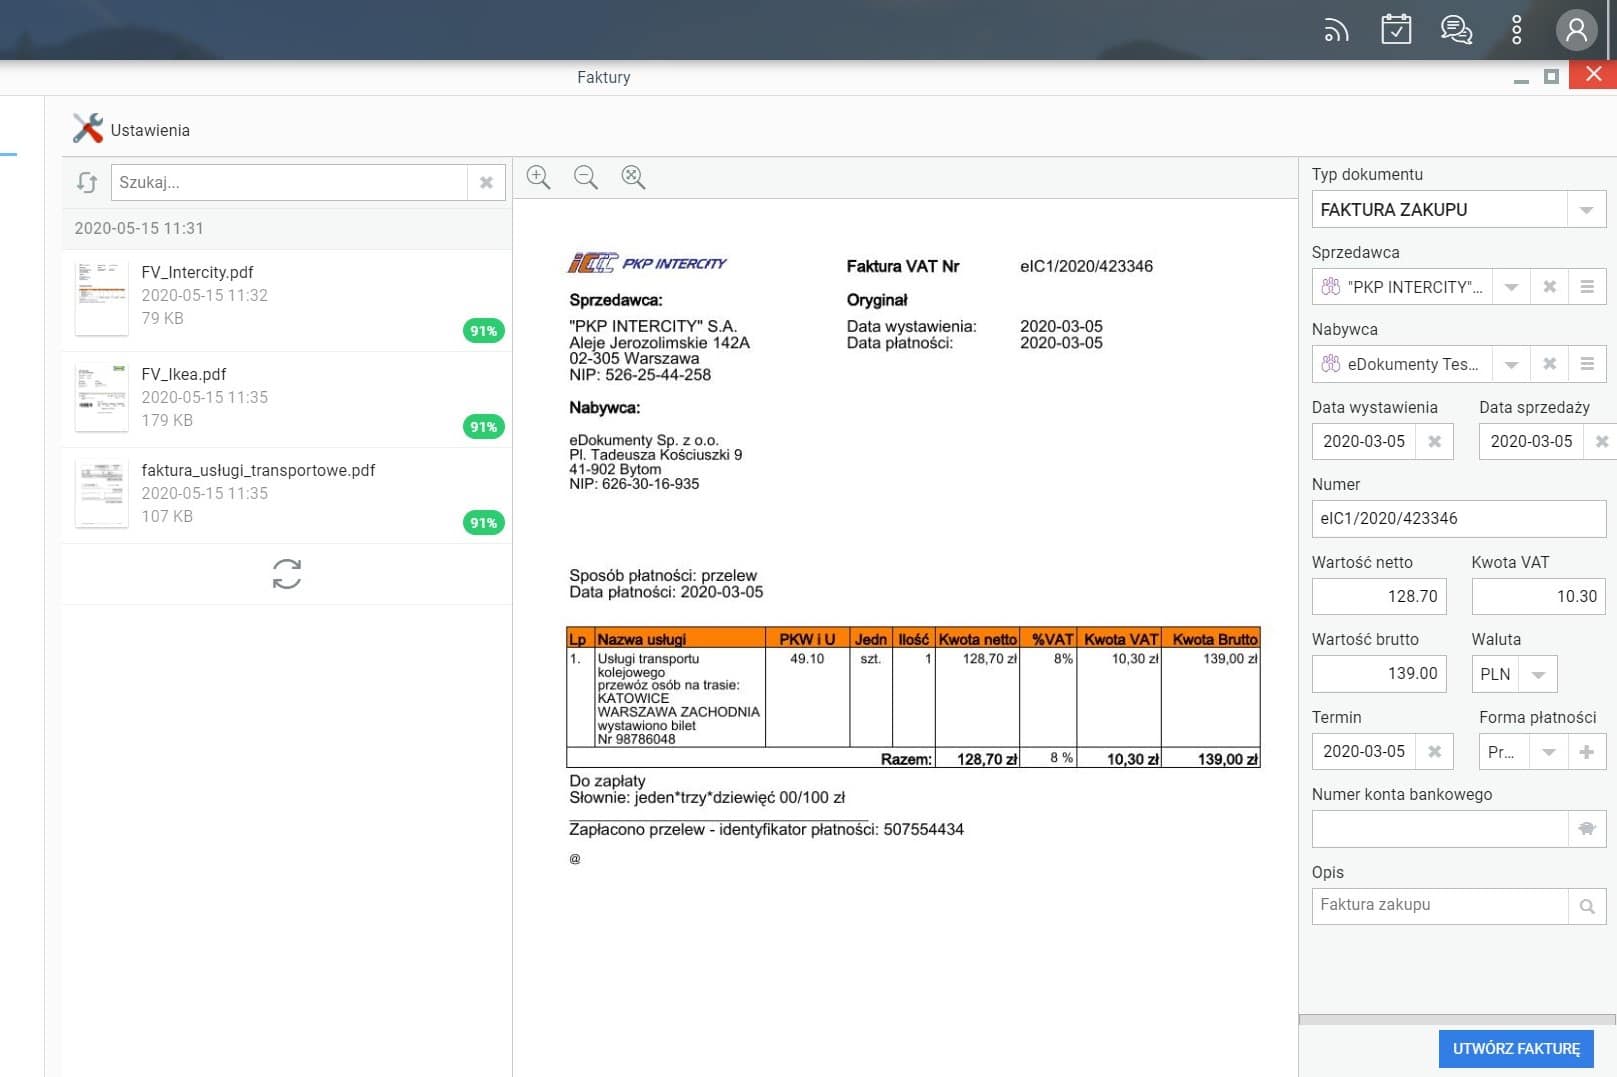Image resolution: width=1617 pixels, height=1077 pixels.
Task: Clear the Szukaj search field
Action: pos(486,182)
